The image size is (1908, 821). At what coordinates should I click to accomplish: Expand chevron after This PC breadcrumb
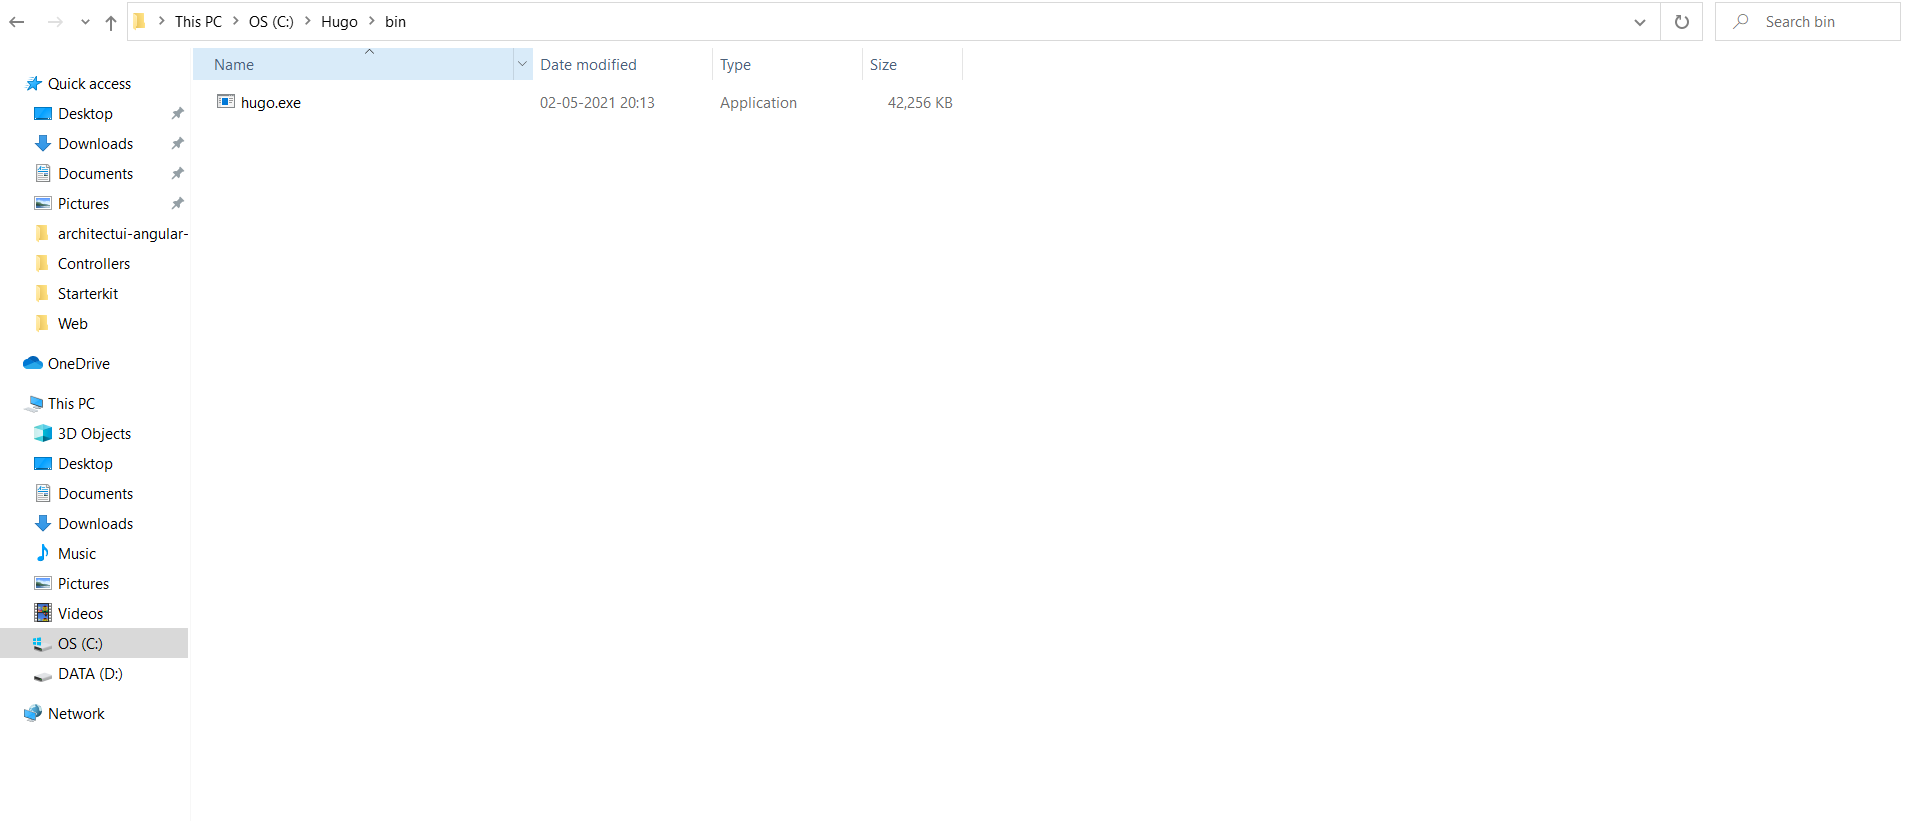tap(236, 21)
